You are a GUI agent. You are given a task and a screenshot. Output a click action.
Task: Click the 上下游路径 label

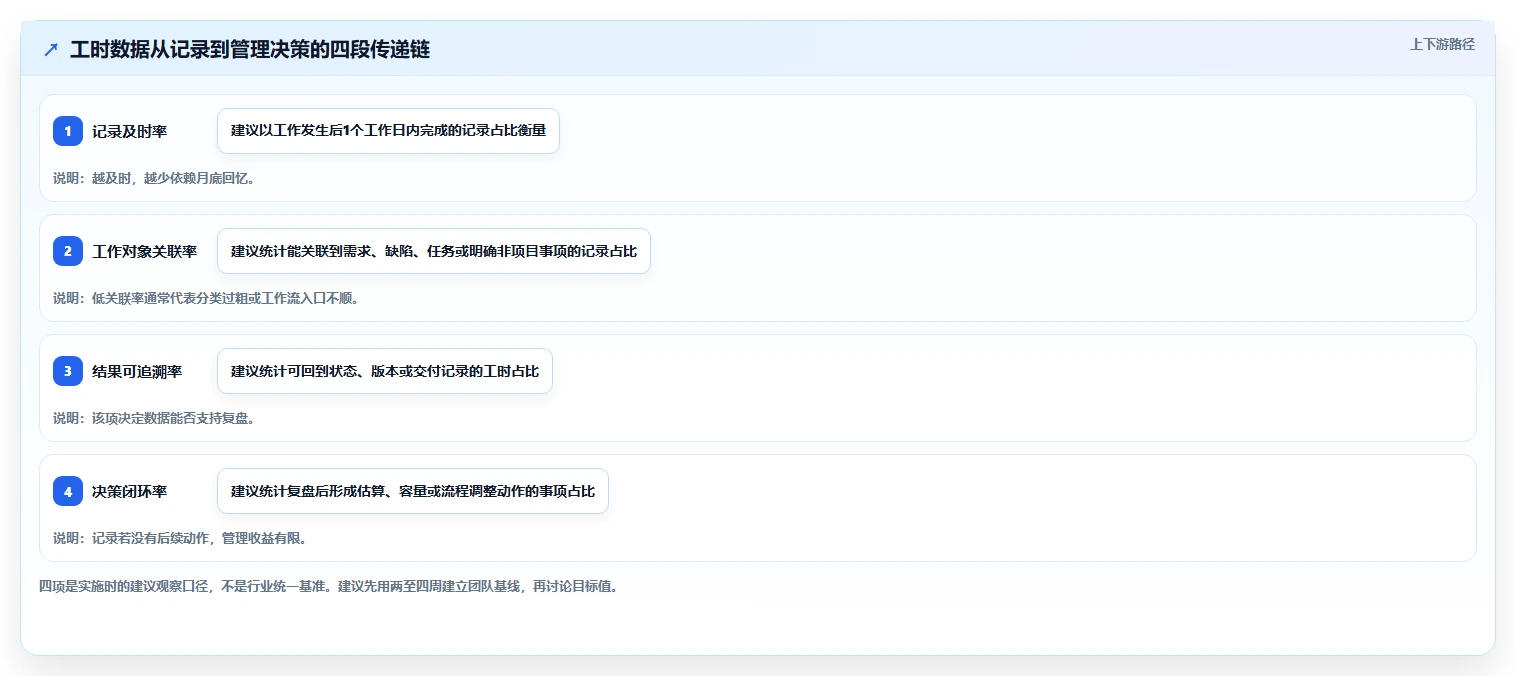click(1442, 44)
